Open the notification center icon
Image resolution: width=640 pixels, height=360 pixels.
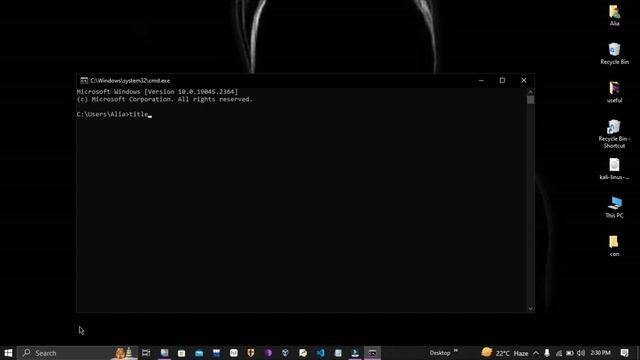coord(624,353)
